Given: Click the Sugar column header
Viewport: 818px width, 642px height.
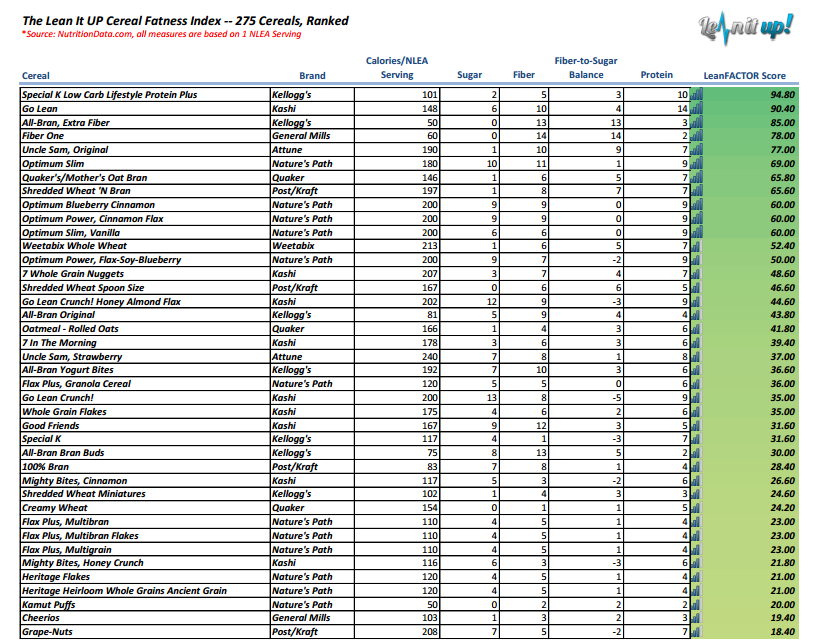Looking at the screenshot, I should click(x=470, y=75).
